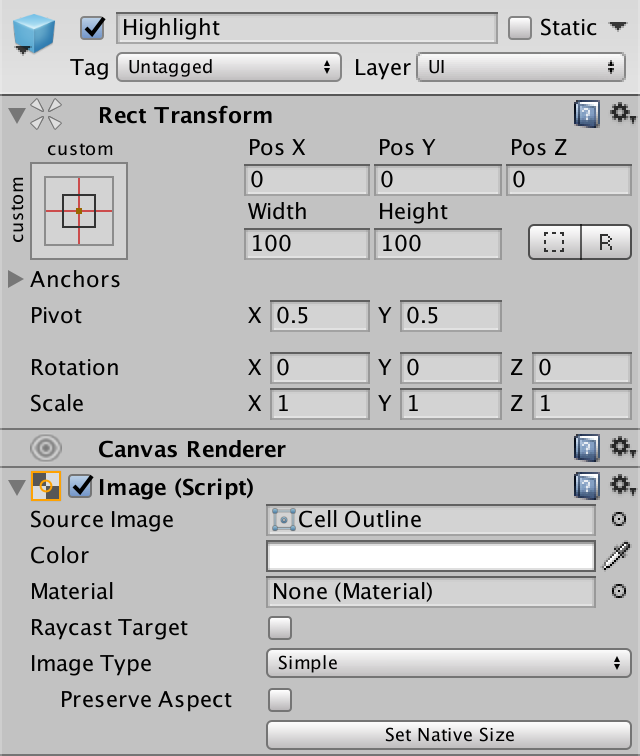This screenshot has height=756, width=640.
Task: Open the Material object picker circle
Action: coord(619,592)
